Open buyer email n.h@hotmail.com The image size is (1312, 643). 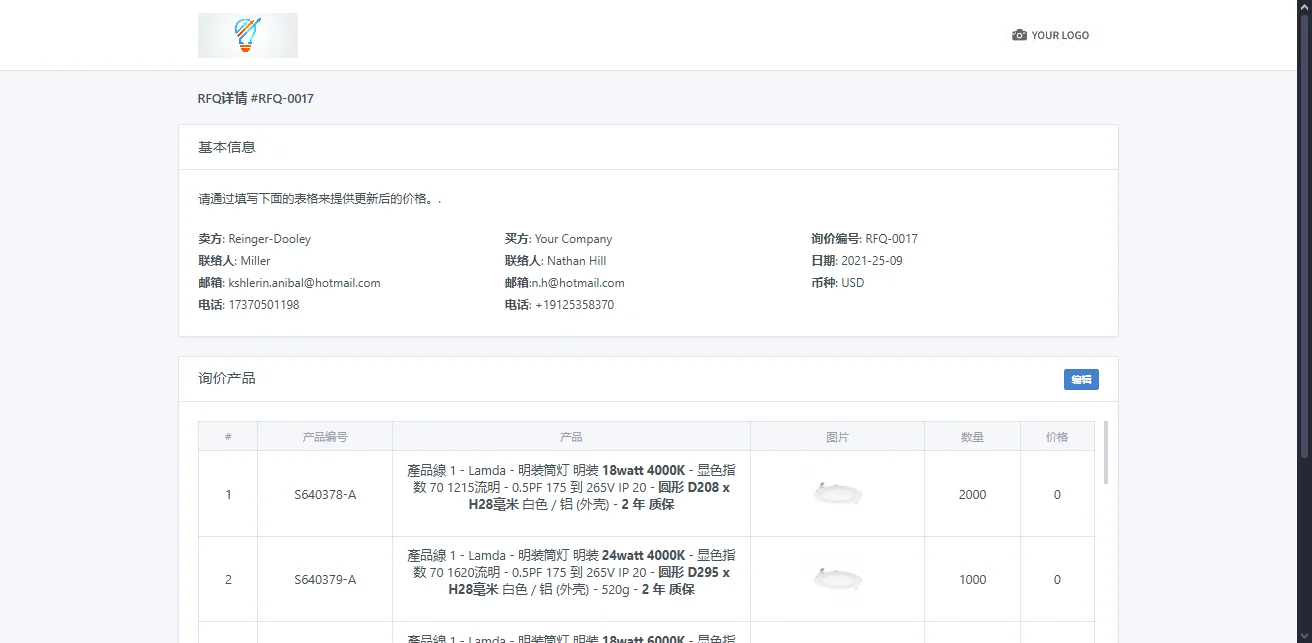point(578,282)
